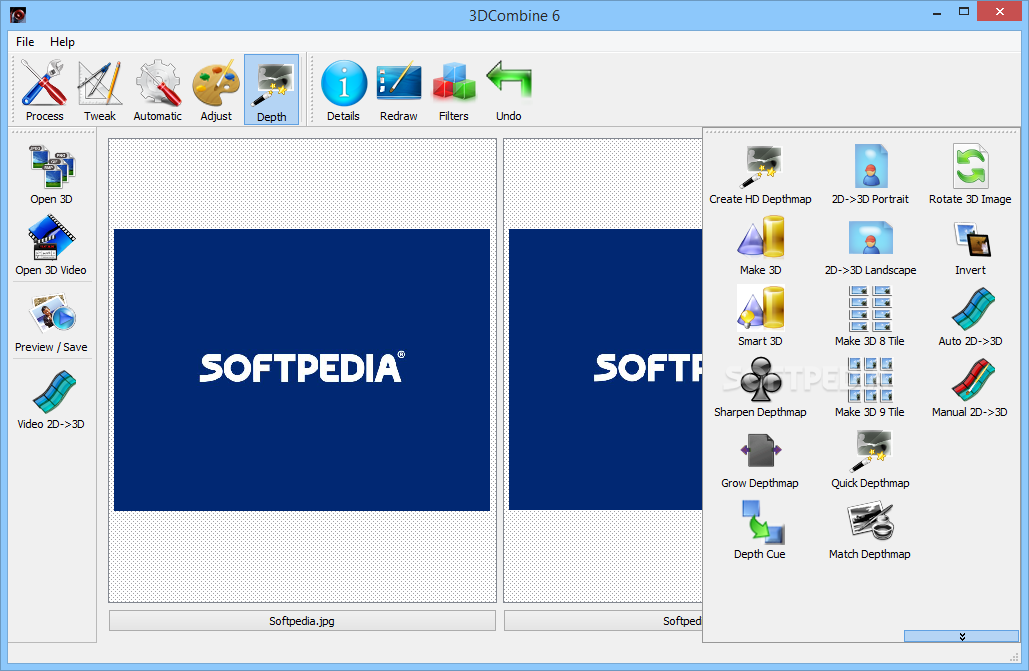
Task: Click the Redraw toolbar icon
Action: pos(398,90)
